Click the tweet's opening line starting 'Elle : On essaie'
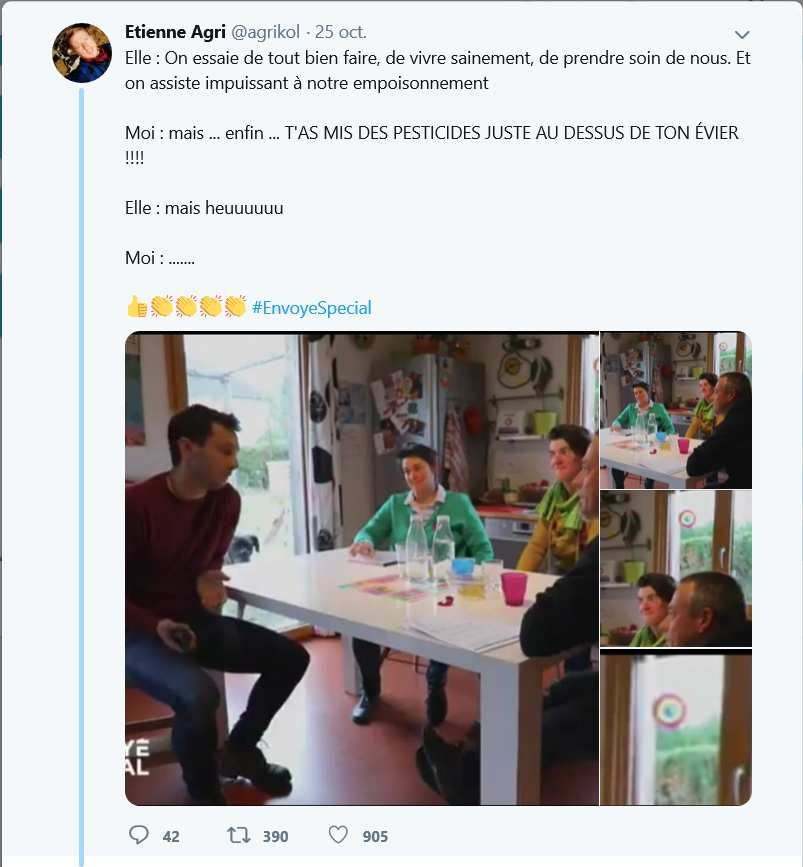Viewport: 803px width, 867px height. coord(437,58)
